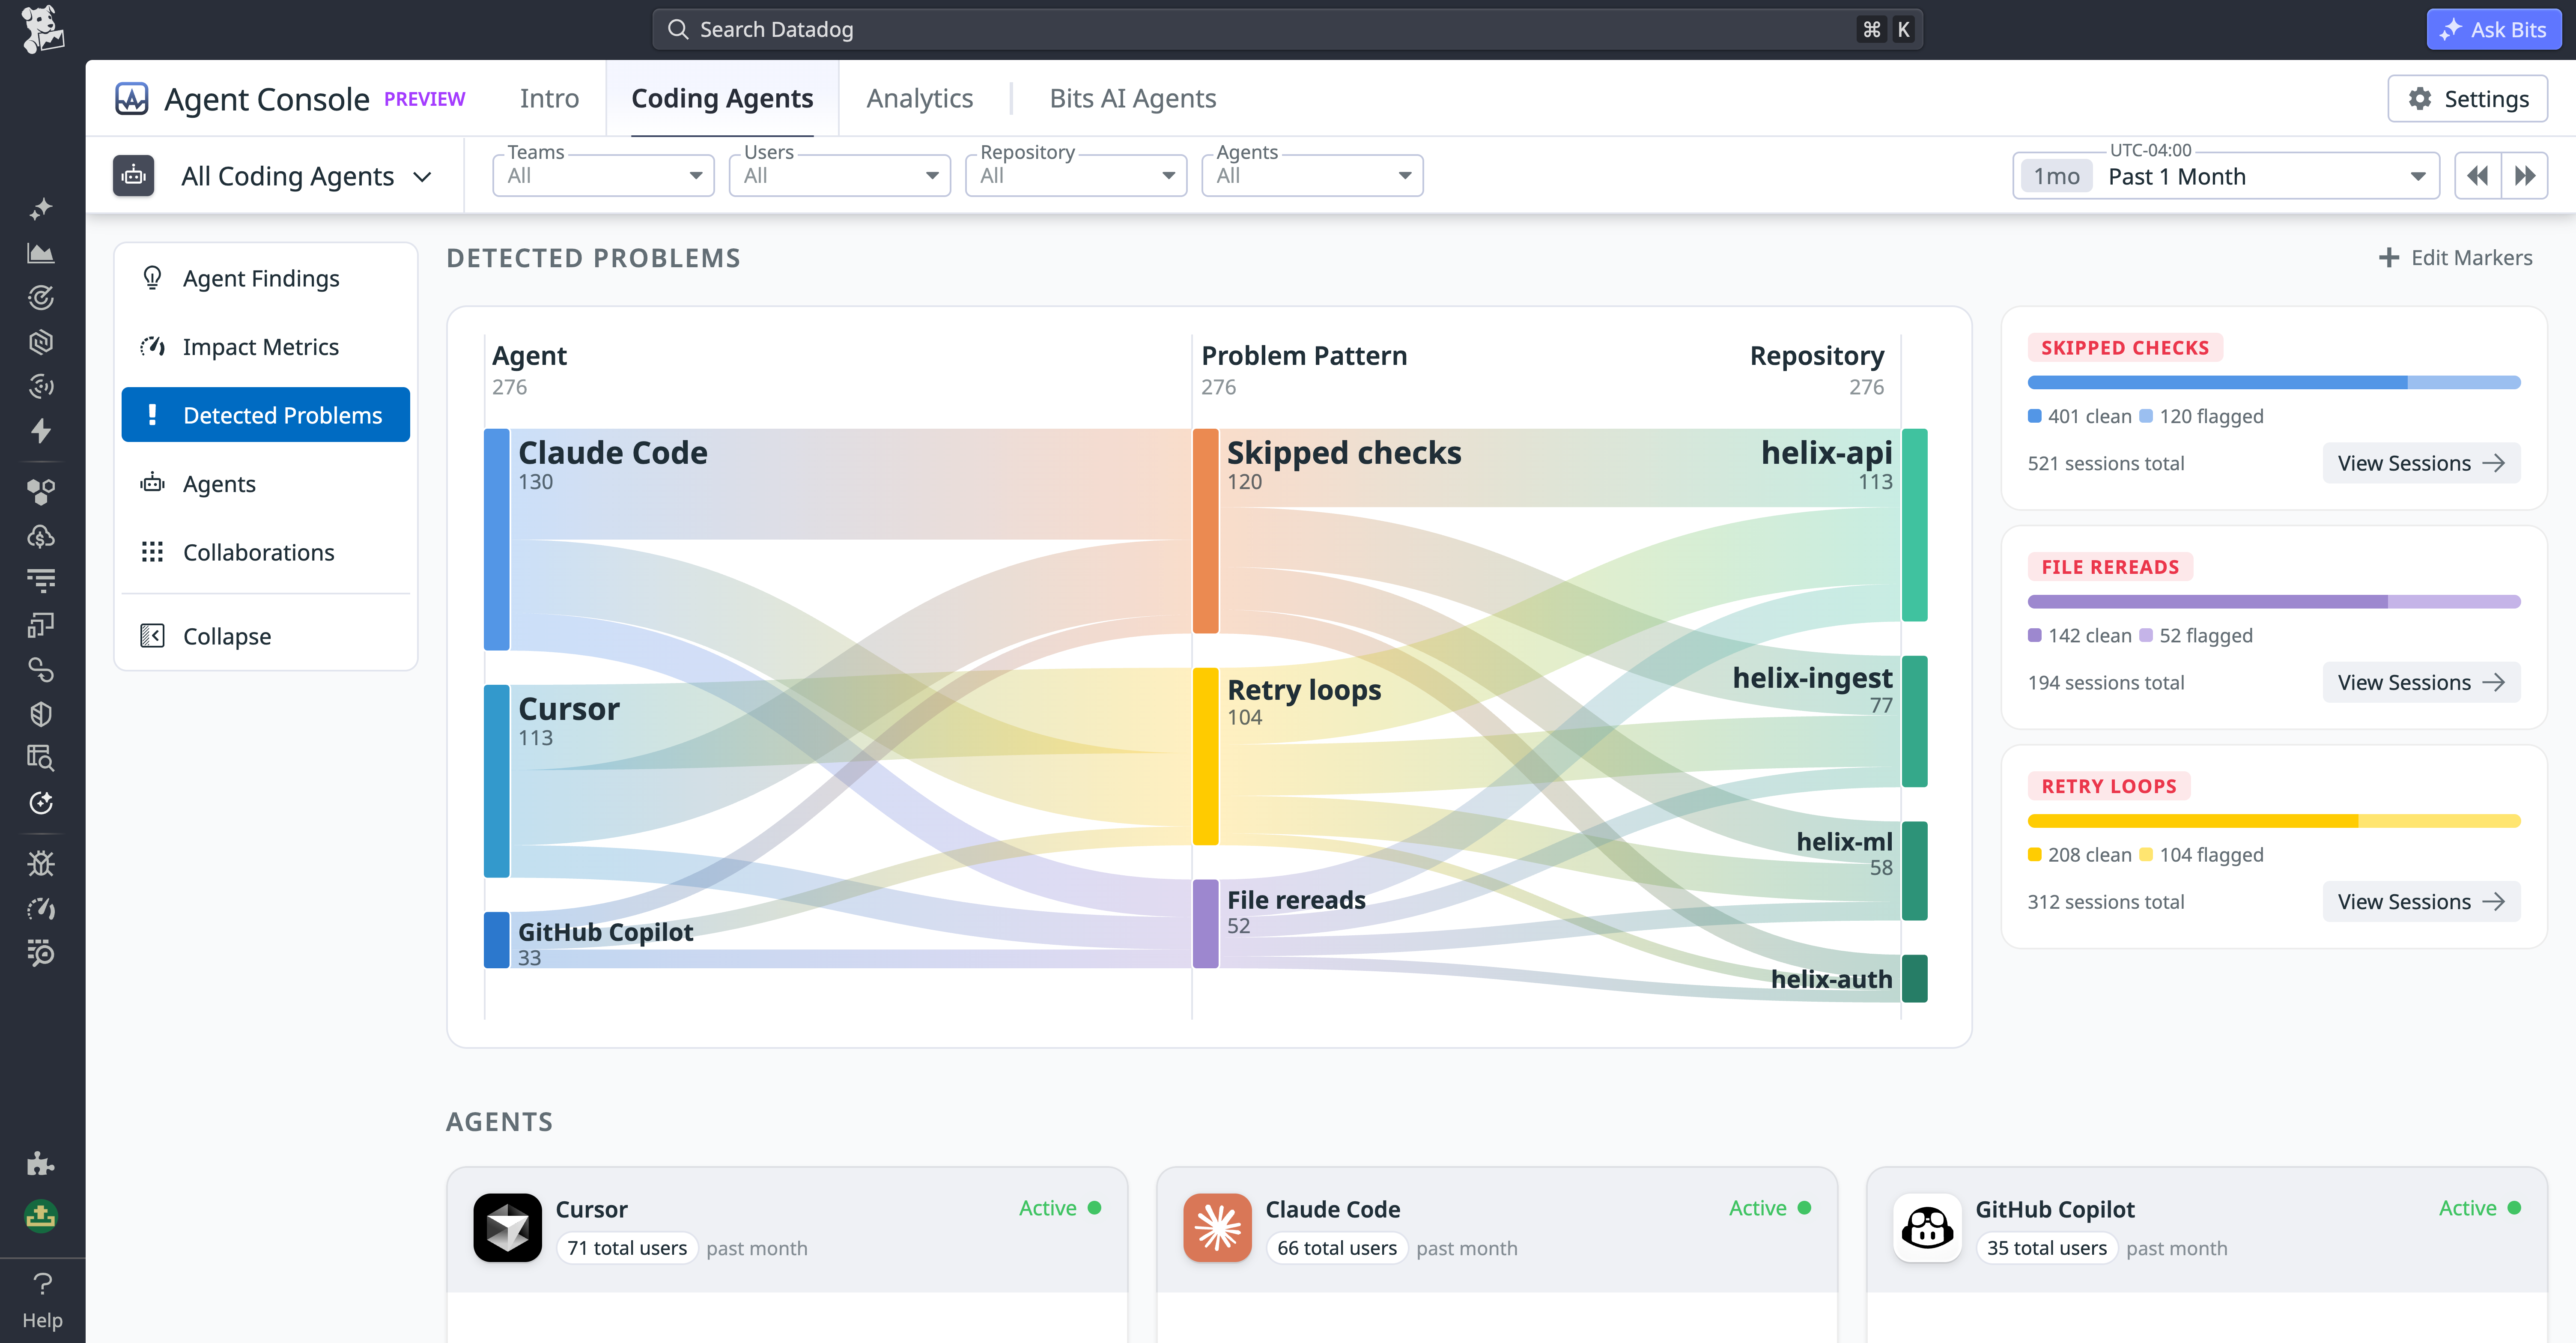Select the Skipped checks orange node
2576x1343 pixels.
(1205, 530)
